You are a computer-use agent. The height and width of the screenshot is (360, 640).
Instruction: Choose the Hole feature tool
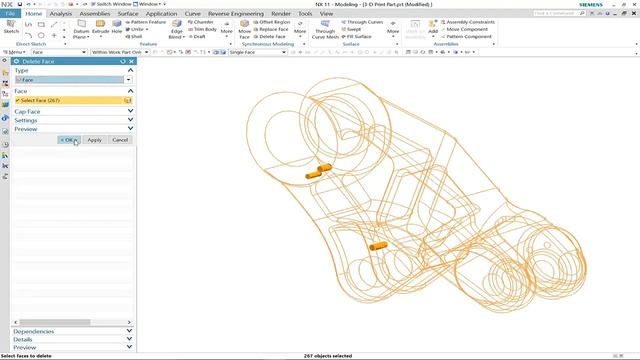click(117, 27)
